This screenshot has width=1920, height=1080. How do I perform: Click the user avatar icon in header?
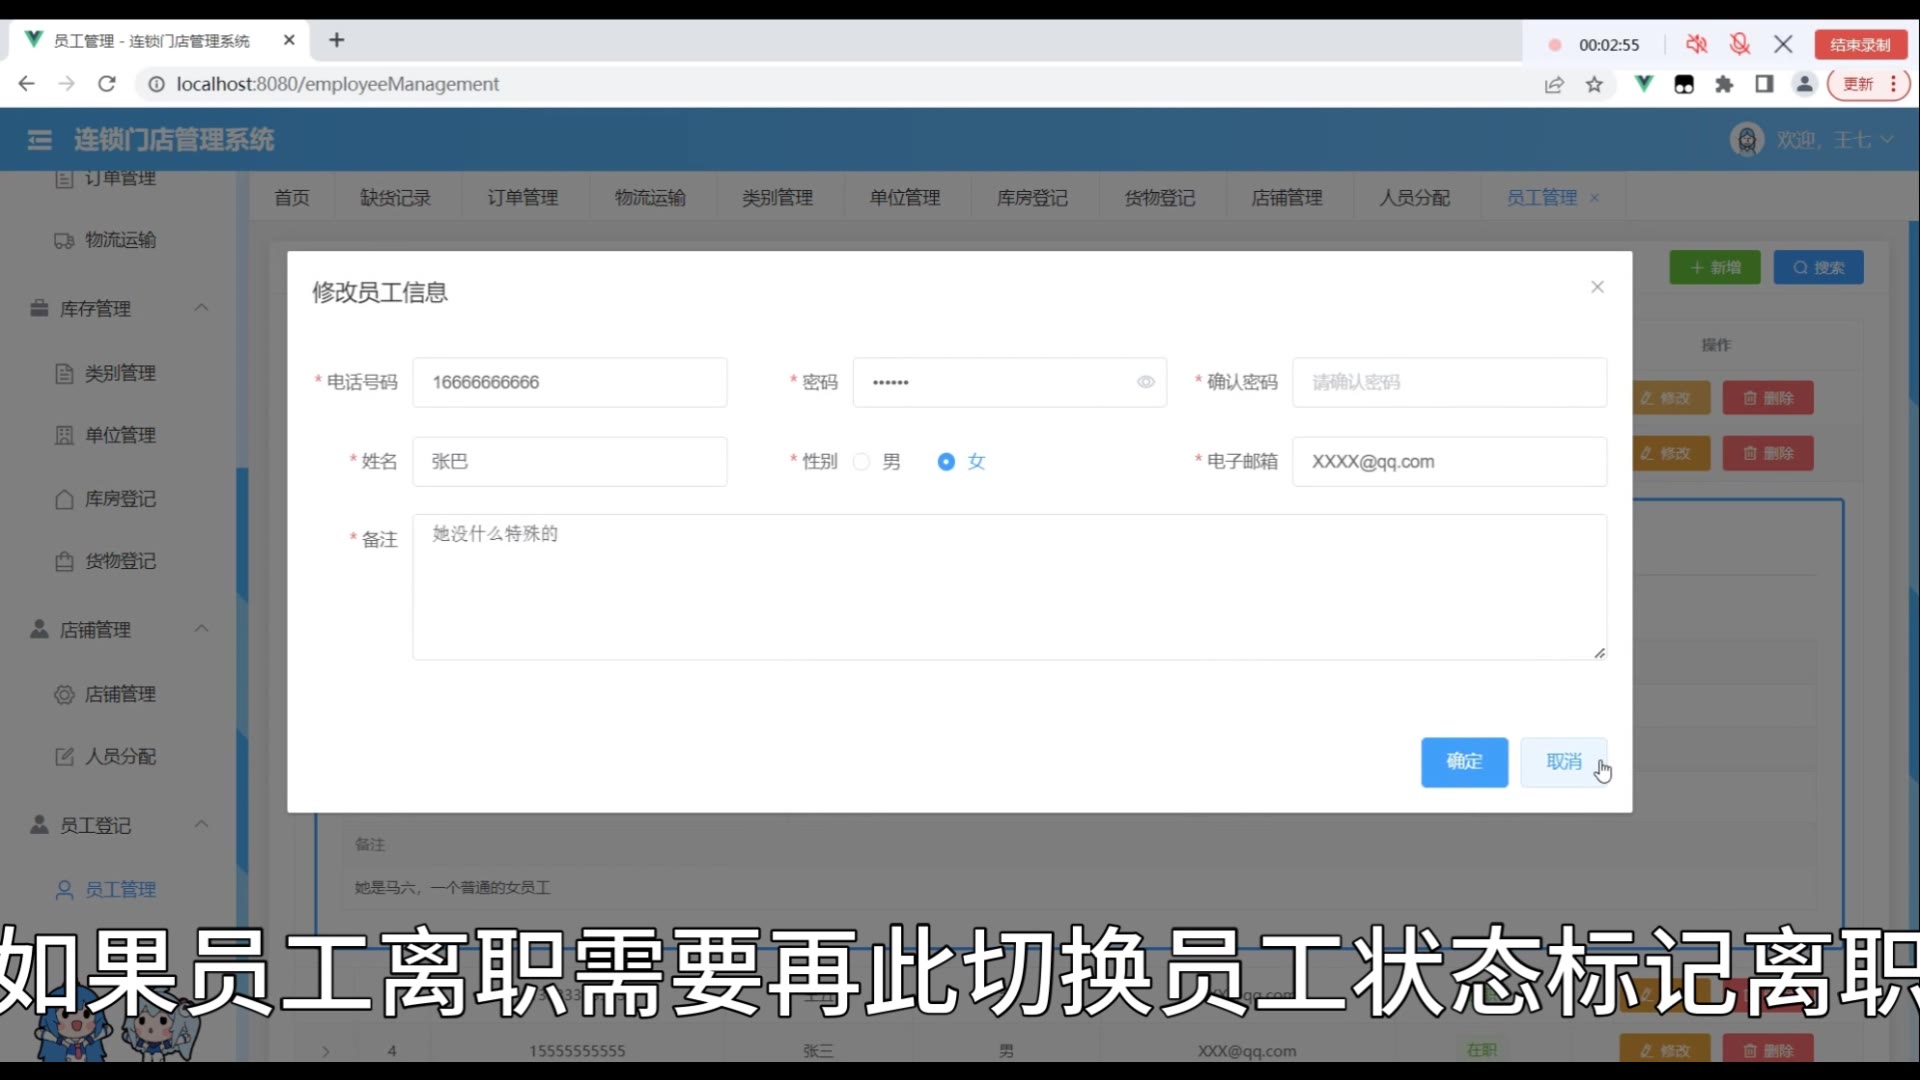[1747, 140]
